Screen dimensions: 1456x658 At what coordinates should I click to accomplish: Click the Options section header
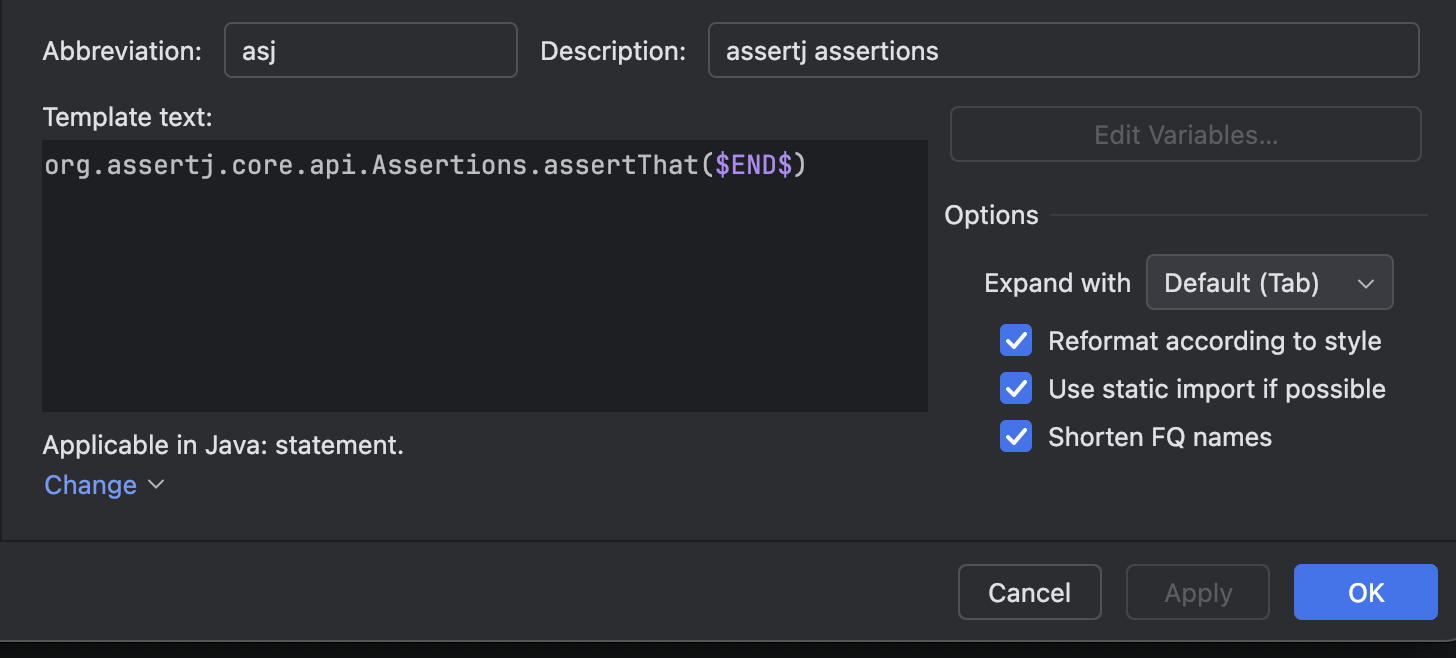pyautogui.click(x=991, y=215)
